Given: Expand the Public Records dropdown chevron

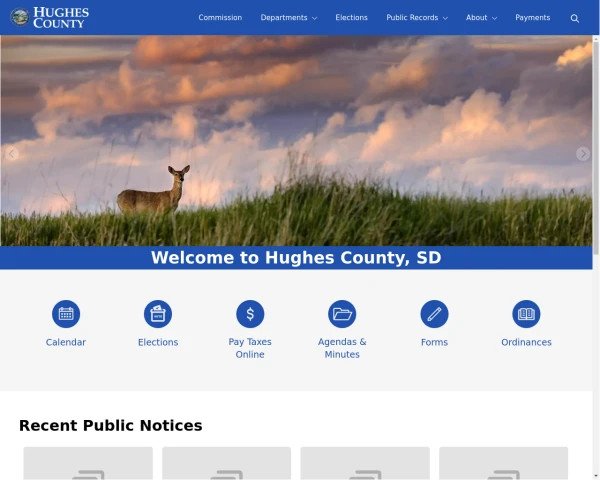Looking at the screenshot, I should coord(445,18).
